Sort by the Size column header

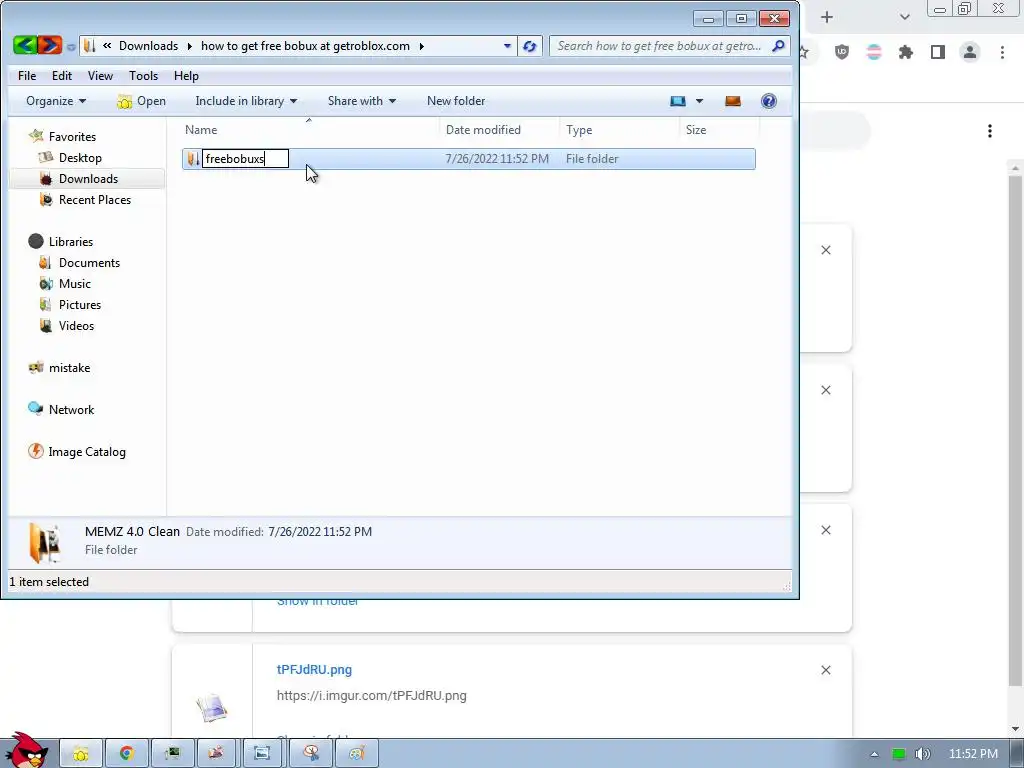point(719,129)
